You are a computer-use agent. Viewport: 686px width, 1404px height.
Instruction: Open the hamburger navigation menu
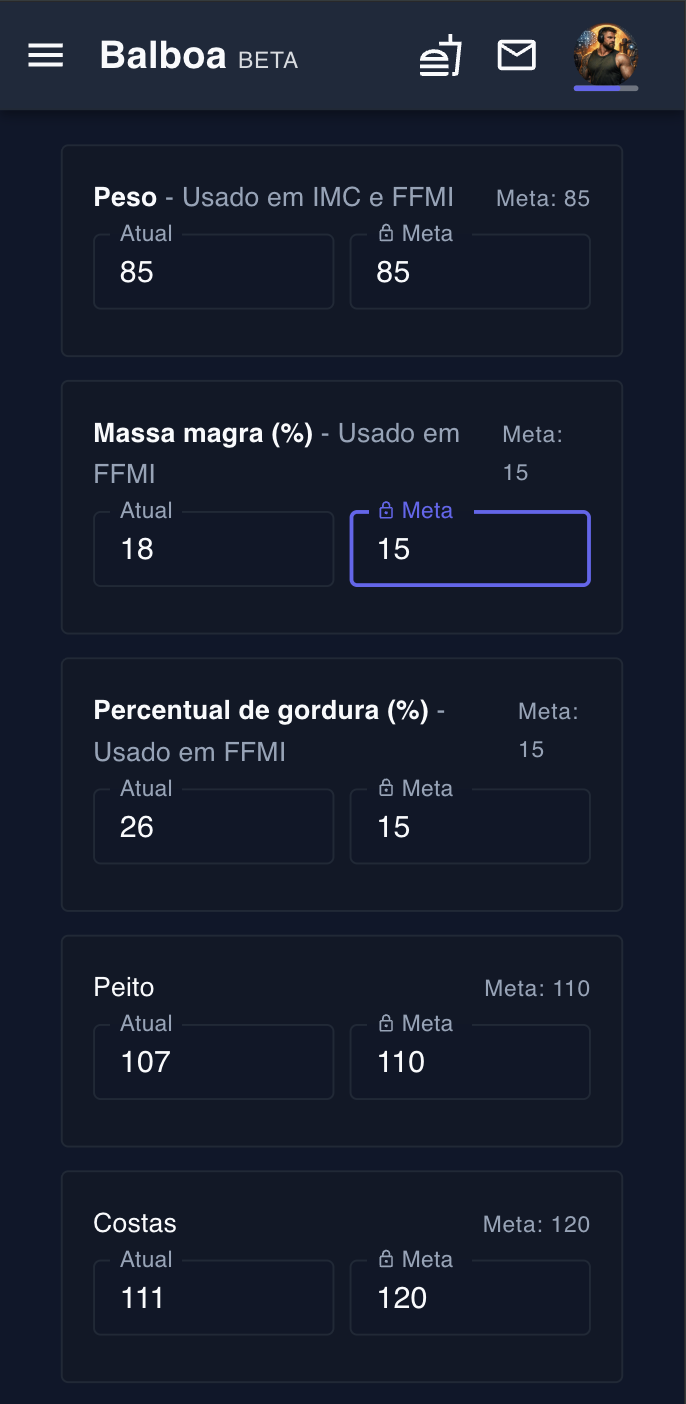[45, 55]
